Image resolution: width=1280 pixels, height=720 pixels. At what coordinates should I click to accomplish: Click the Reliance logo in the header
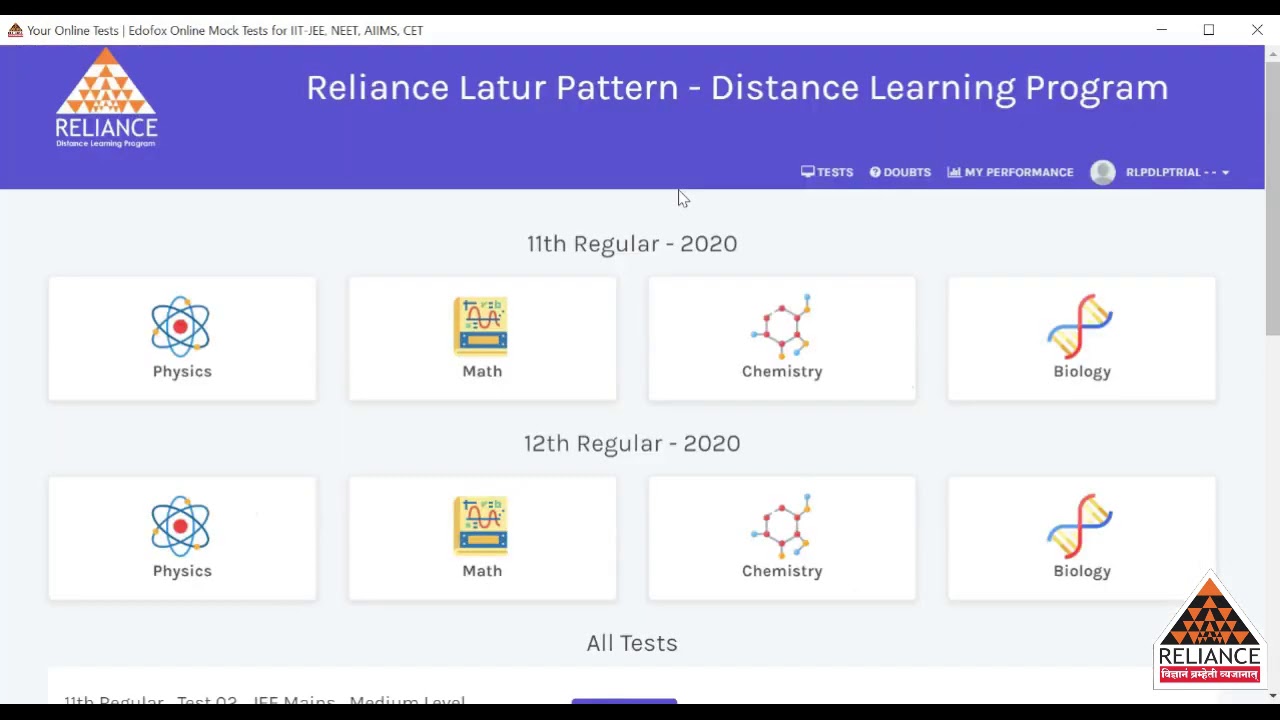pos(106,98)
